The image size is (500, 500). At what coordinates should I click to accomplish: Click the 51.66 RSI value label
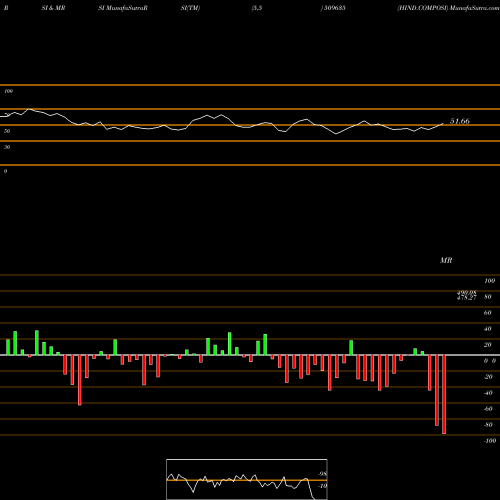(460, 121)
